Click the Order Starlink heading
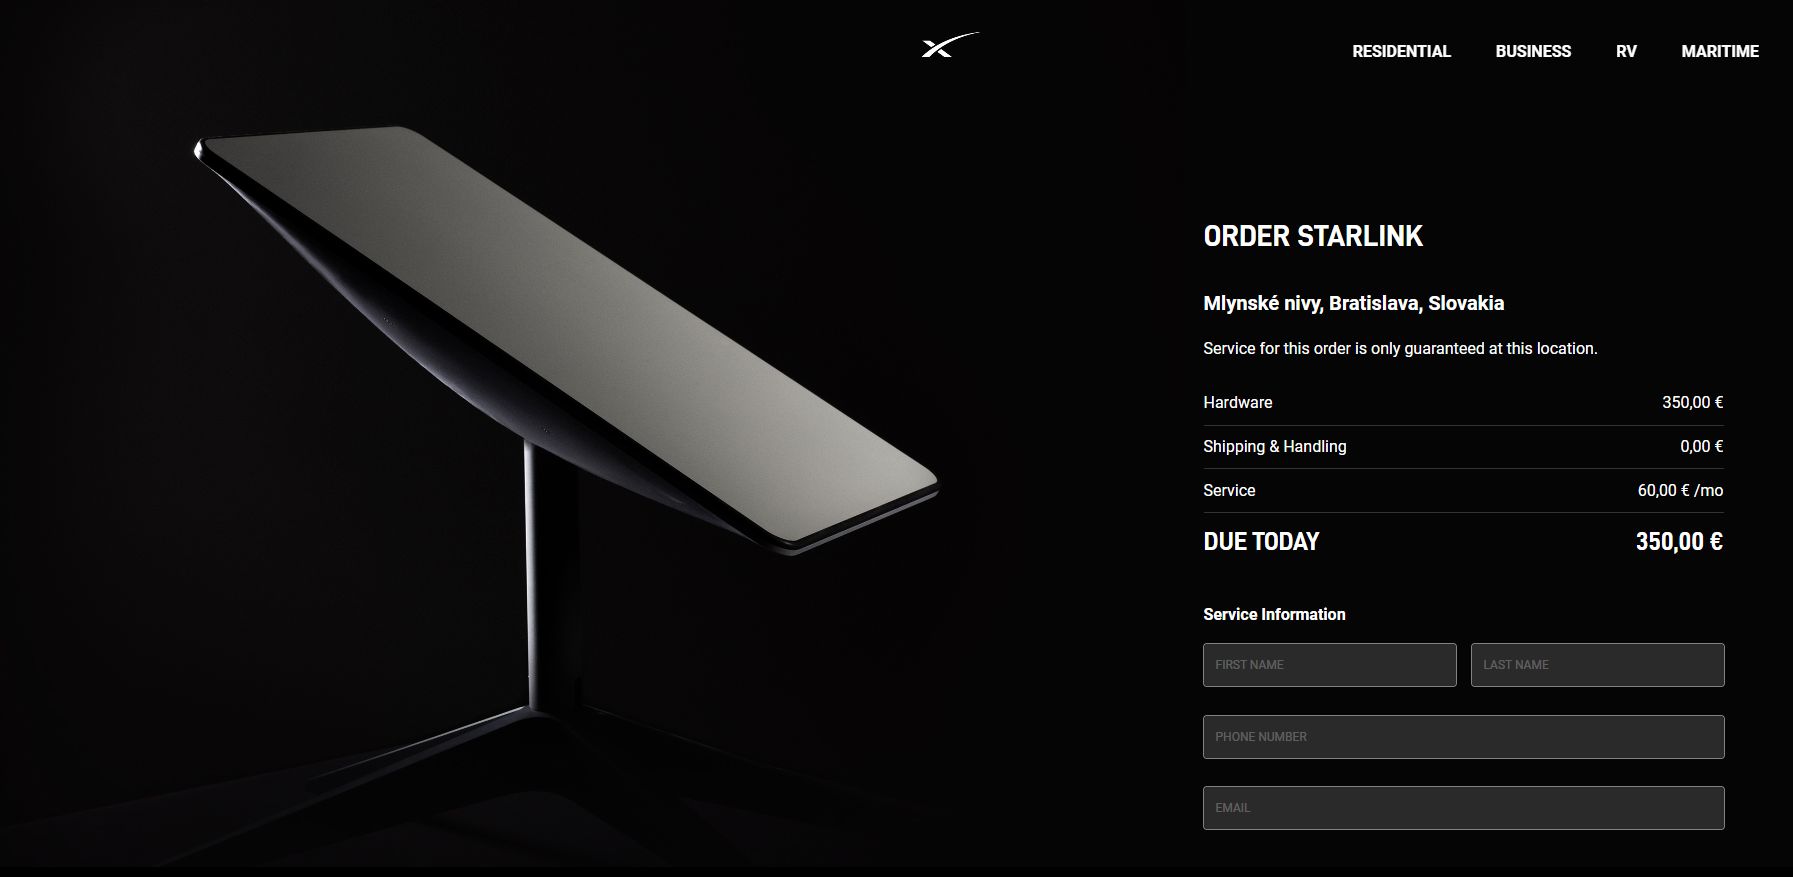Viewport: 1793px width, 877px height. pyautogui.click(x=1313, y=236)
